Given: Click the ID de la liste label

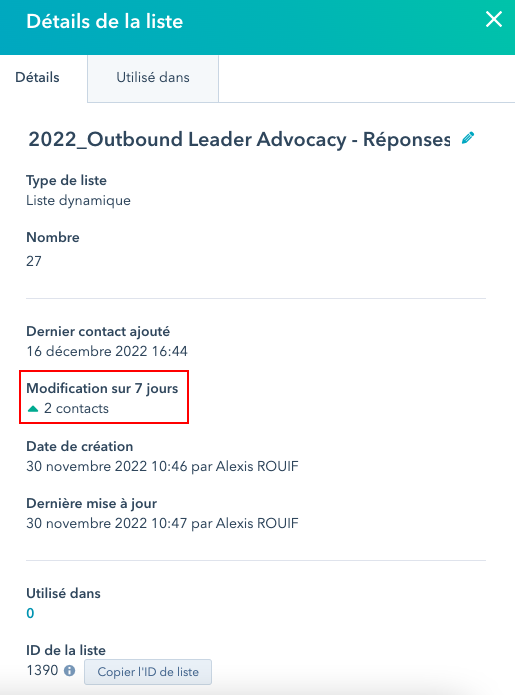Looking at the screenshot, I should point(66,650).
